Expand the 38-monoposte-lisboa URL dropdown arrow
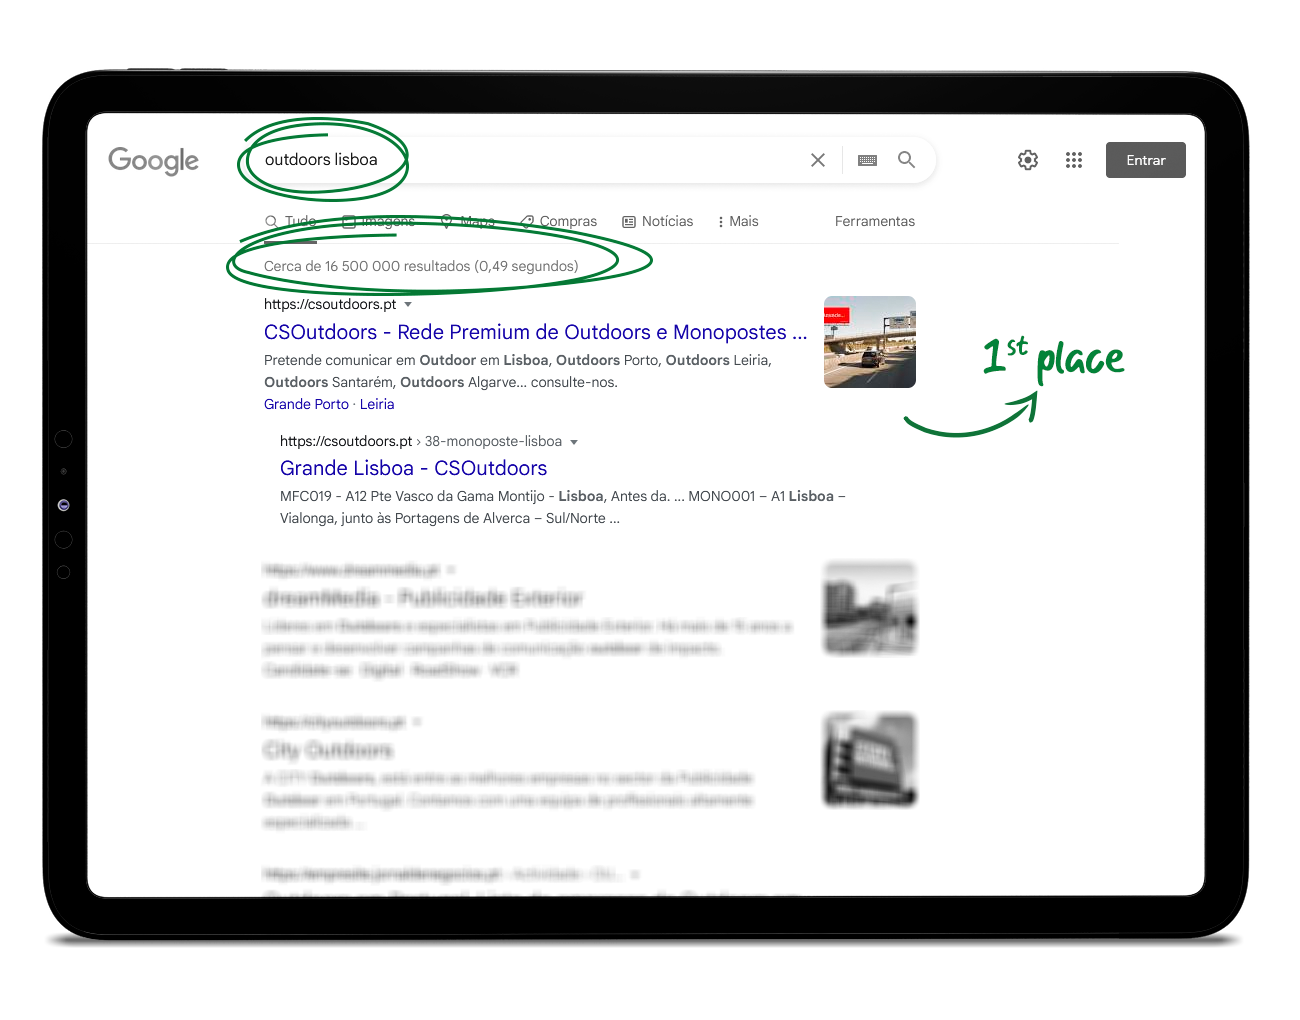1300x1020 pixels. pos(574,441)
